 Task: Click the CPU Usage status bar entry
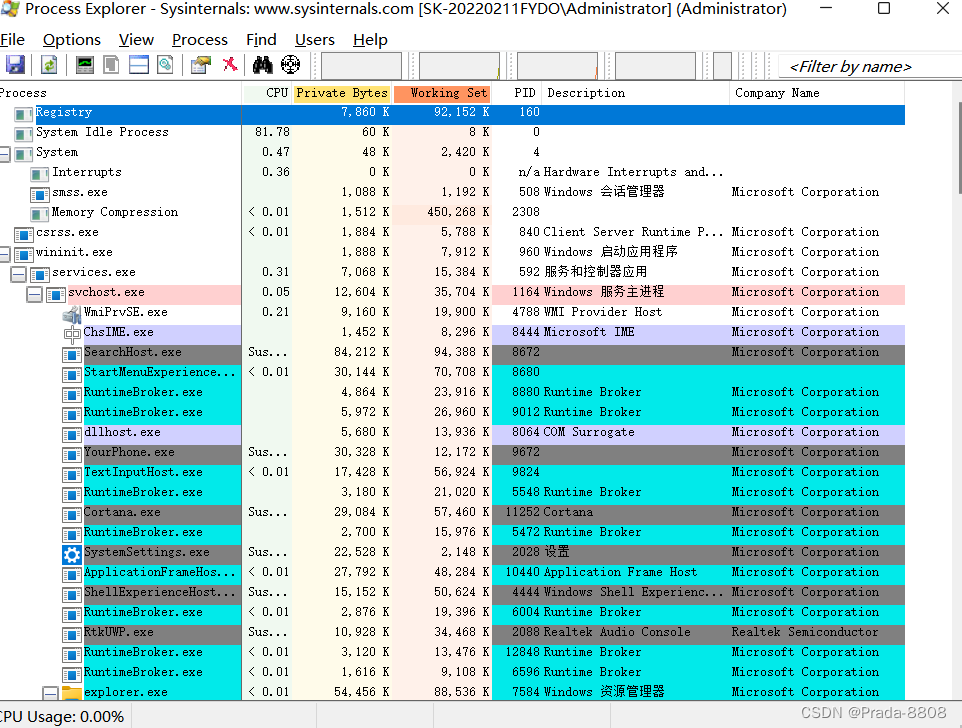62,716
